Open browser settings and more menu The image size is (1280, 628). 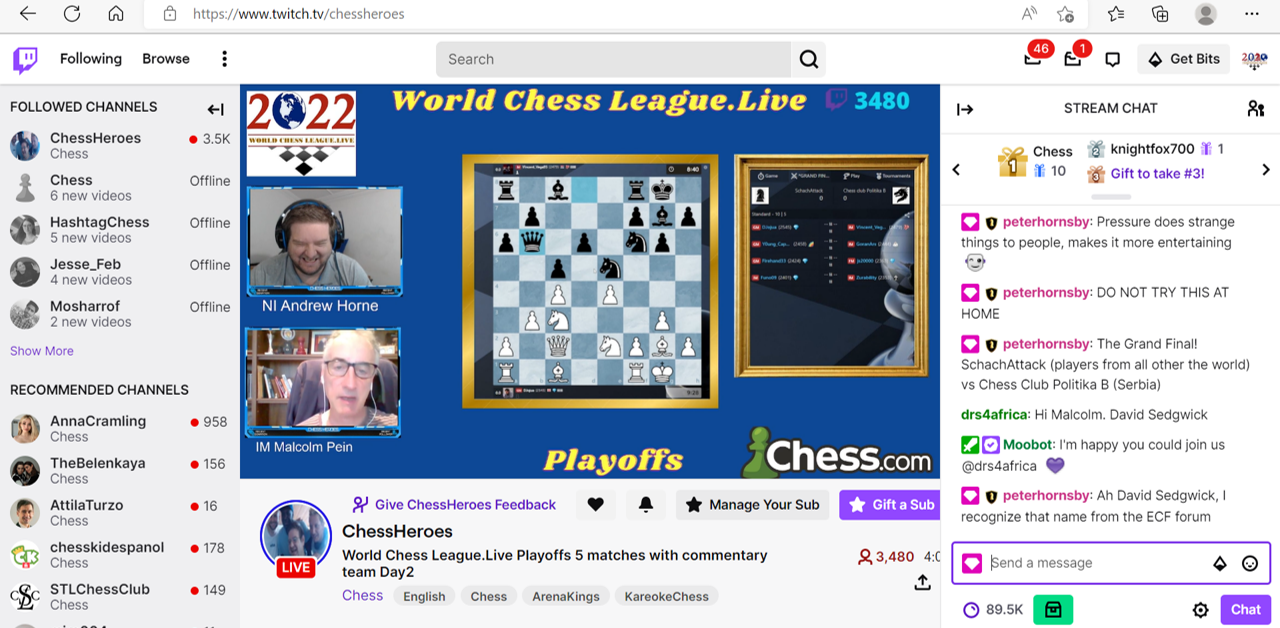pyautogui.click(x=1252, y=14)
